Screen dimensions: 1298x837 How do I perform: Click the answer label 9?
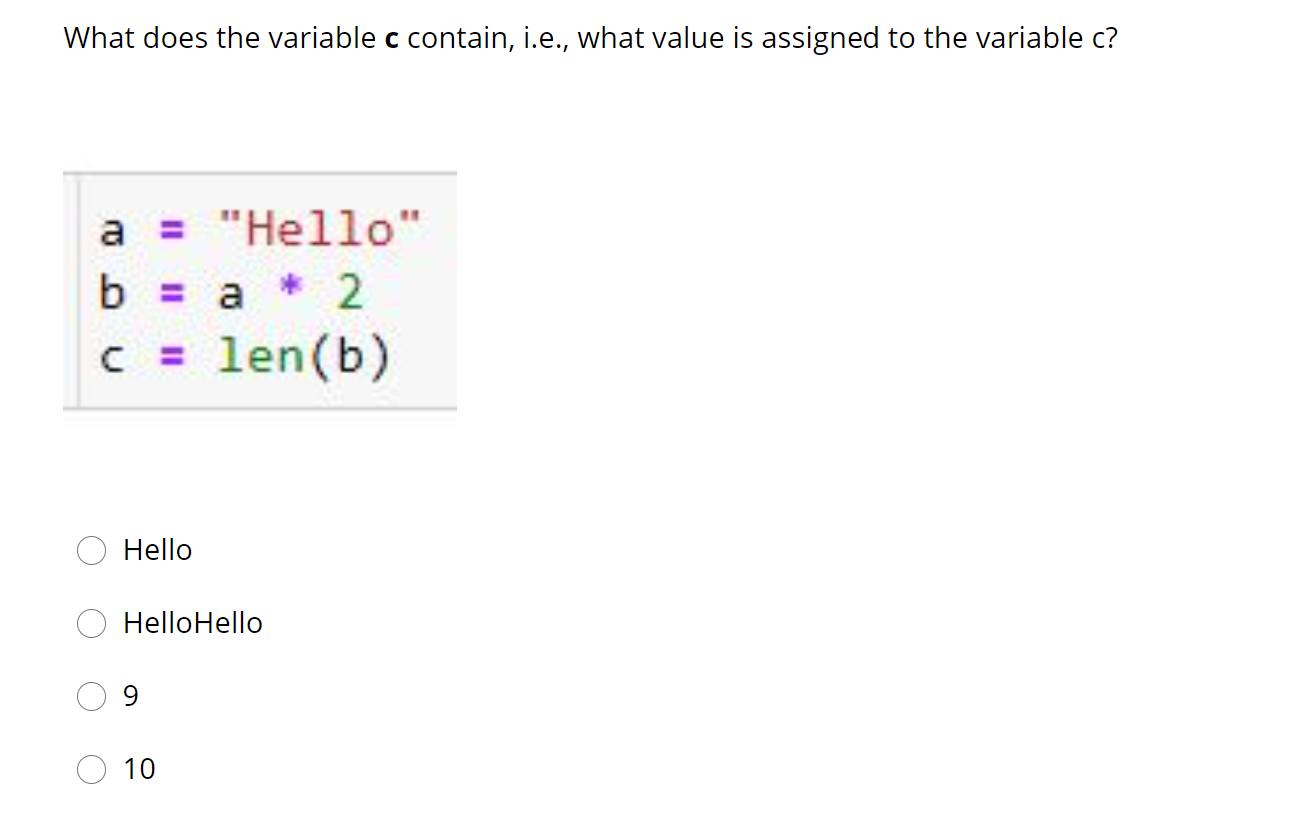tap(129, 696)
